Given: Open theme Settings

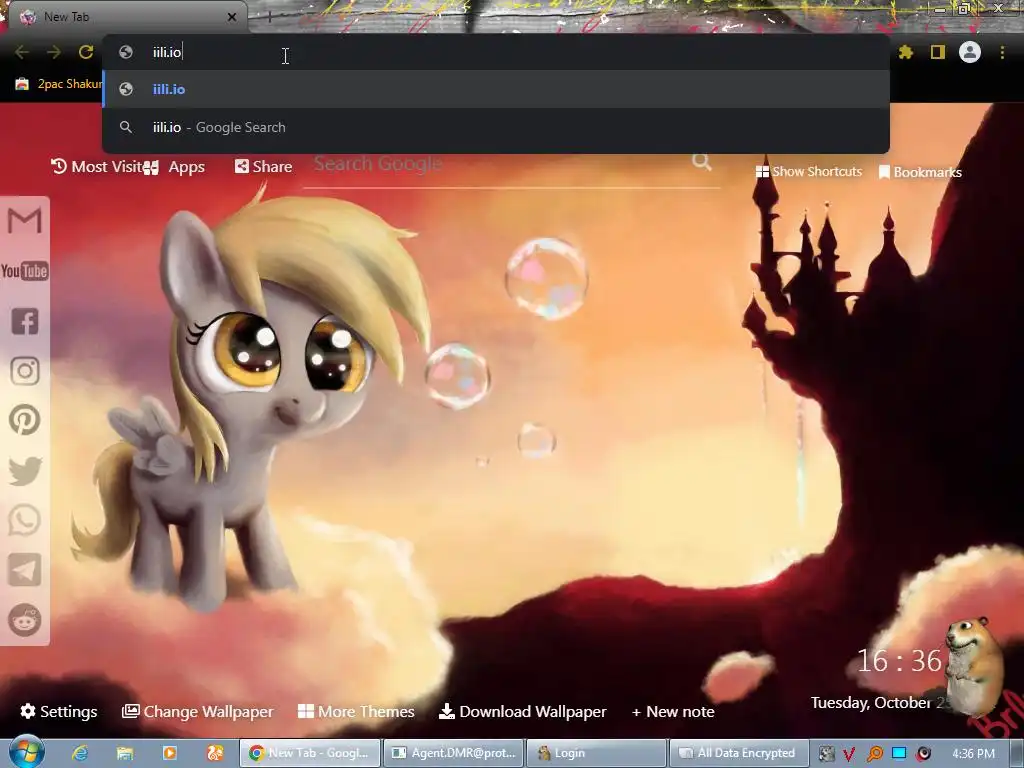Looking at the screenshot, I should 59,711.
